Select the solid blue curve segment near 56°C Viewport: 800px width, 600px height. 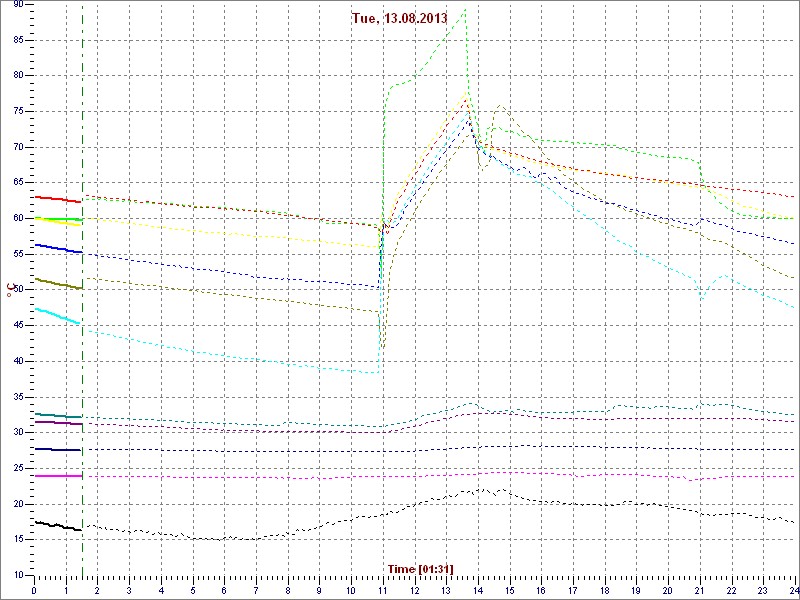tap(58, 248)
